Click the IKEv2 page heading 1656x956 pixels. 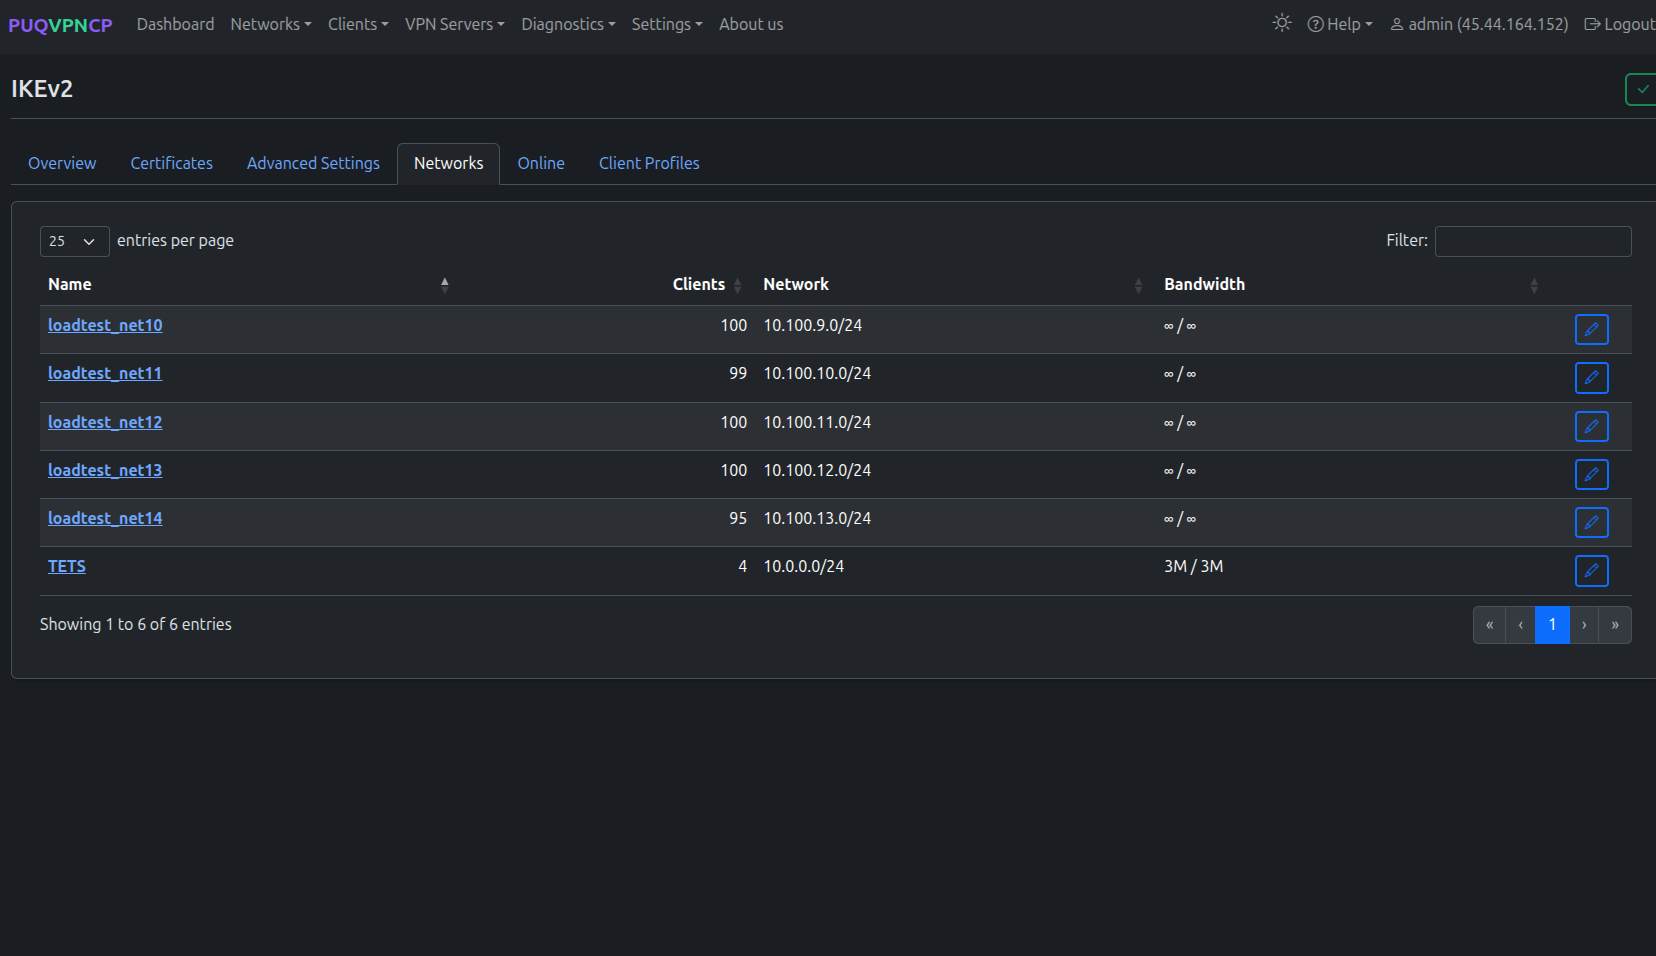point(42,89)
